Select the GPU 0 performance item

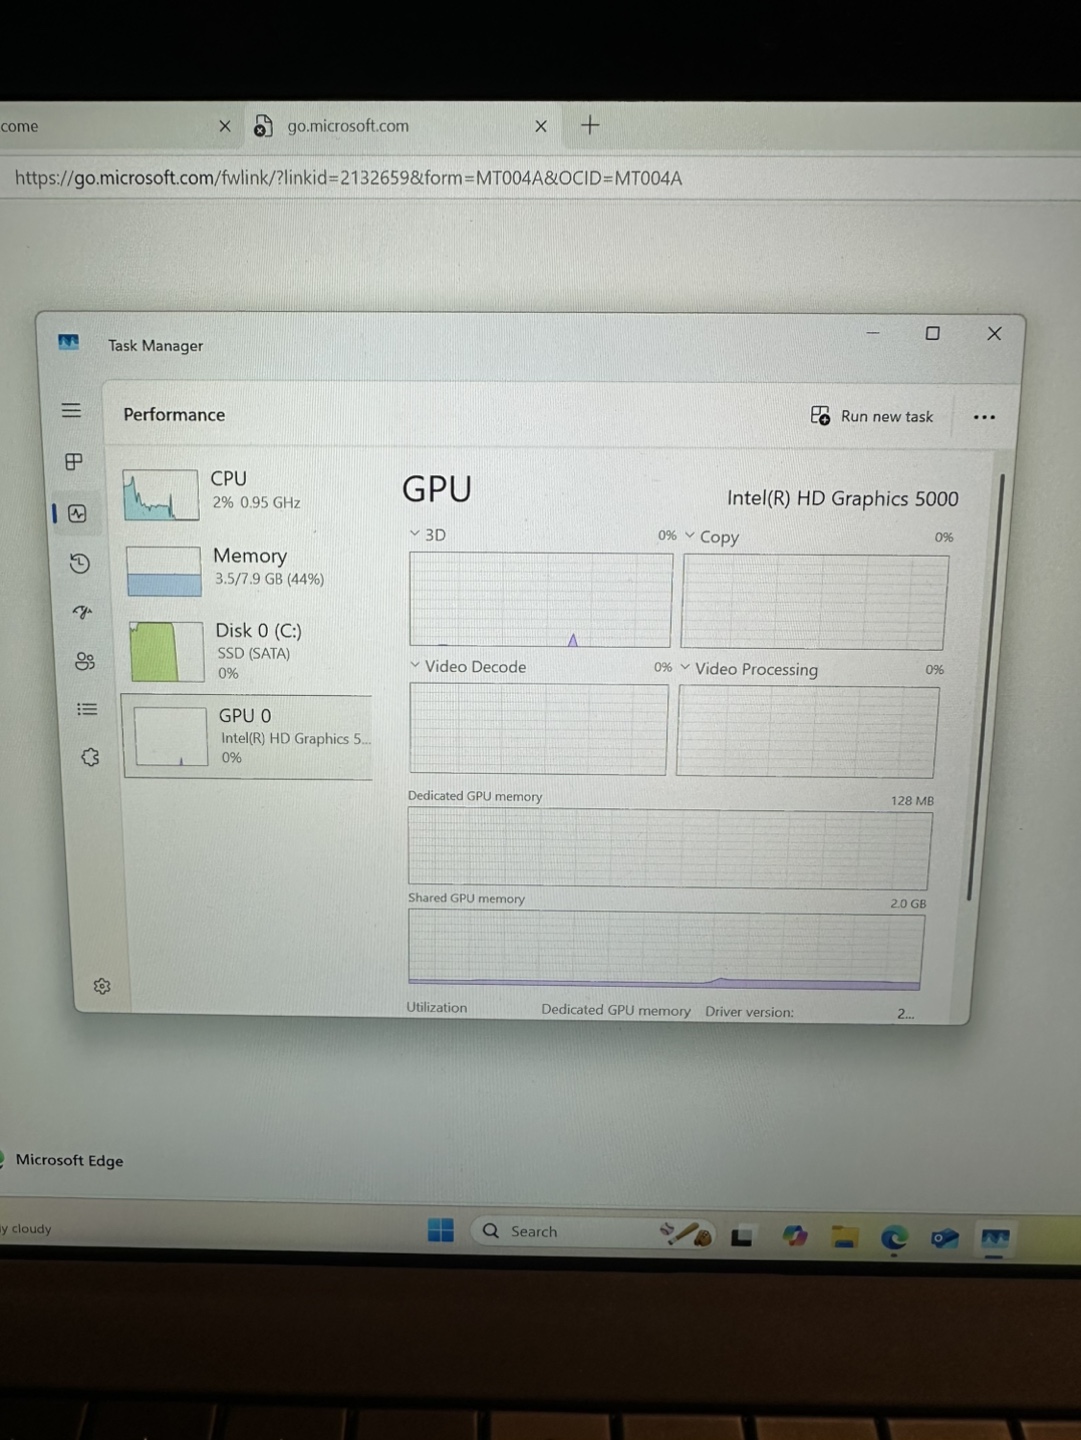[247, 736]
